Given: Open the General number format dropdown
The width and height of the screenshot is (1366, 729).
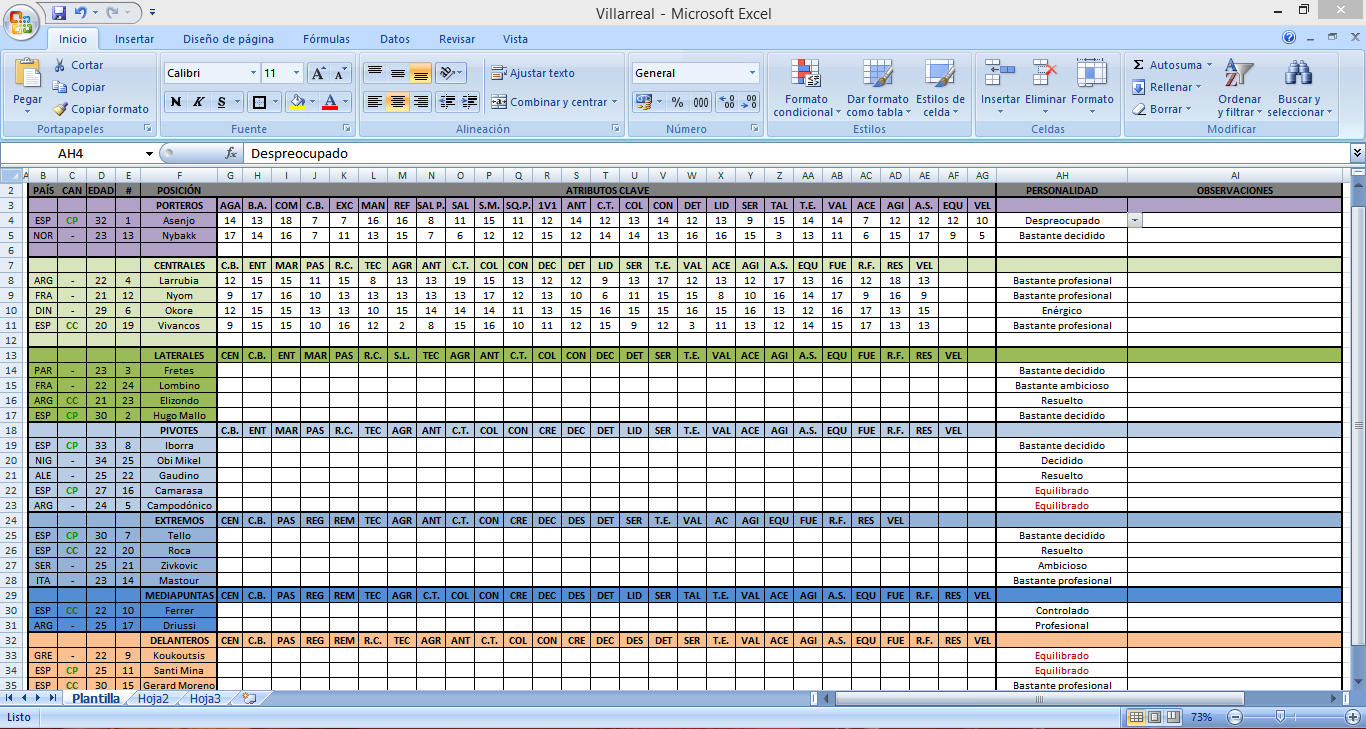Looking at the screenshot, I should (752, 73).
